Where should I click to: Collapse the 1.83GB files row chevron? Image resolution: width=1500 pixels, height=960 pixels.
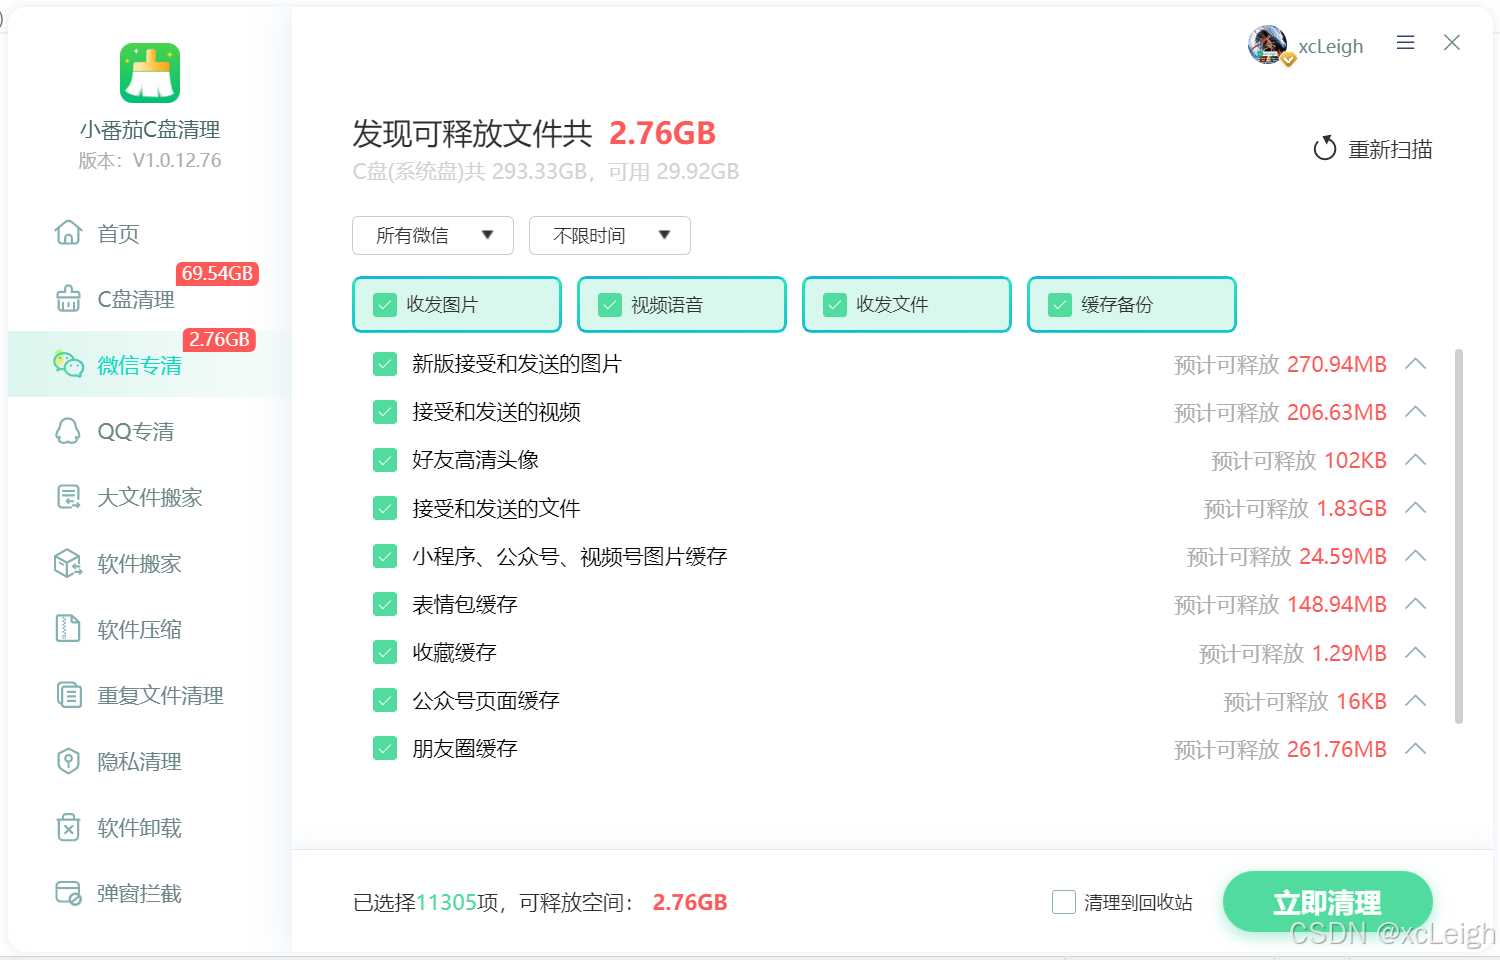click(x=1415, y=508)
